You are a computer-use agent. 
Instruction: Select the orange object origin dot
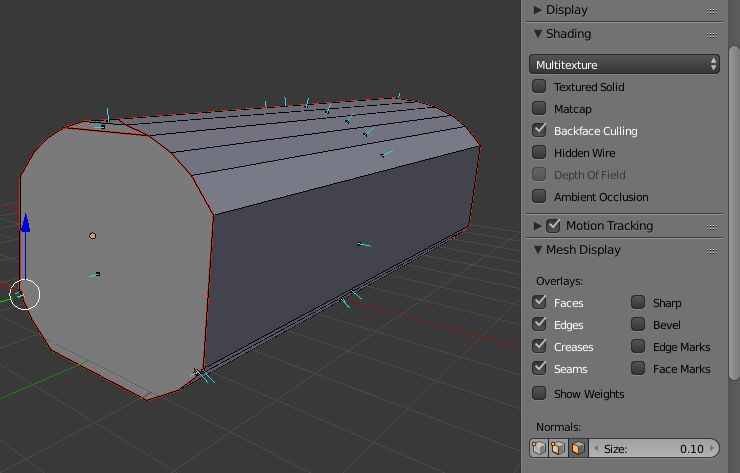pos(92,236)
